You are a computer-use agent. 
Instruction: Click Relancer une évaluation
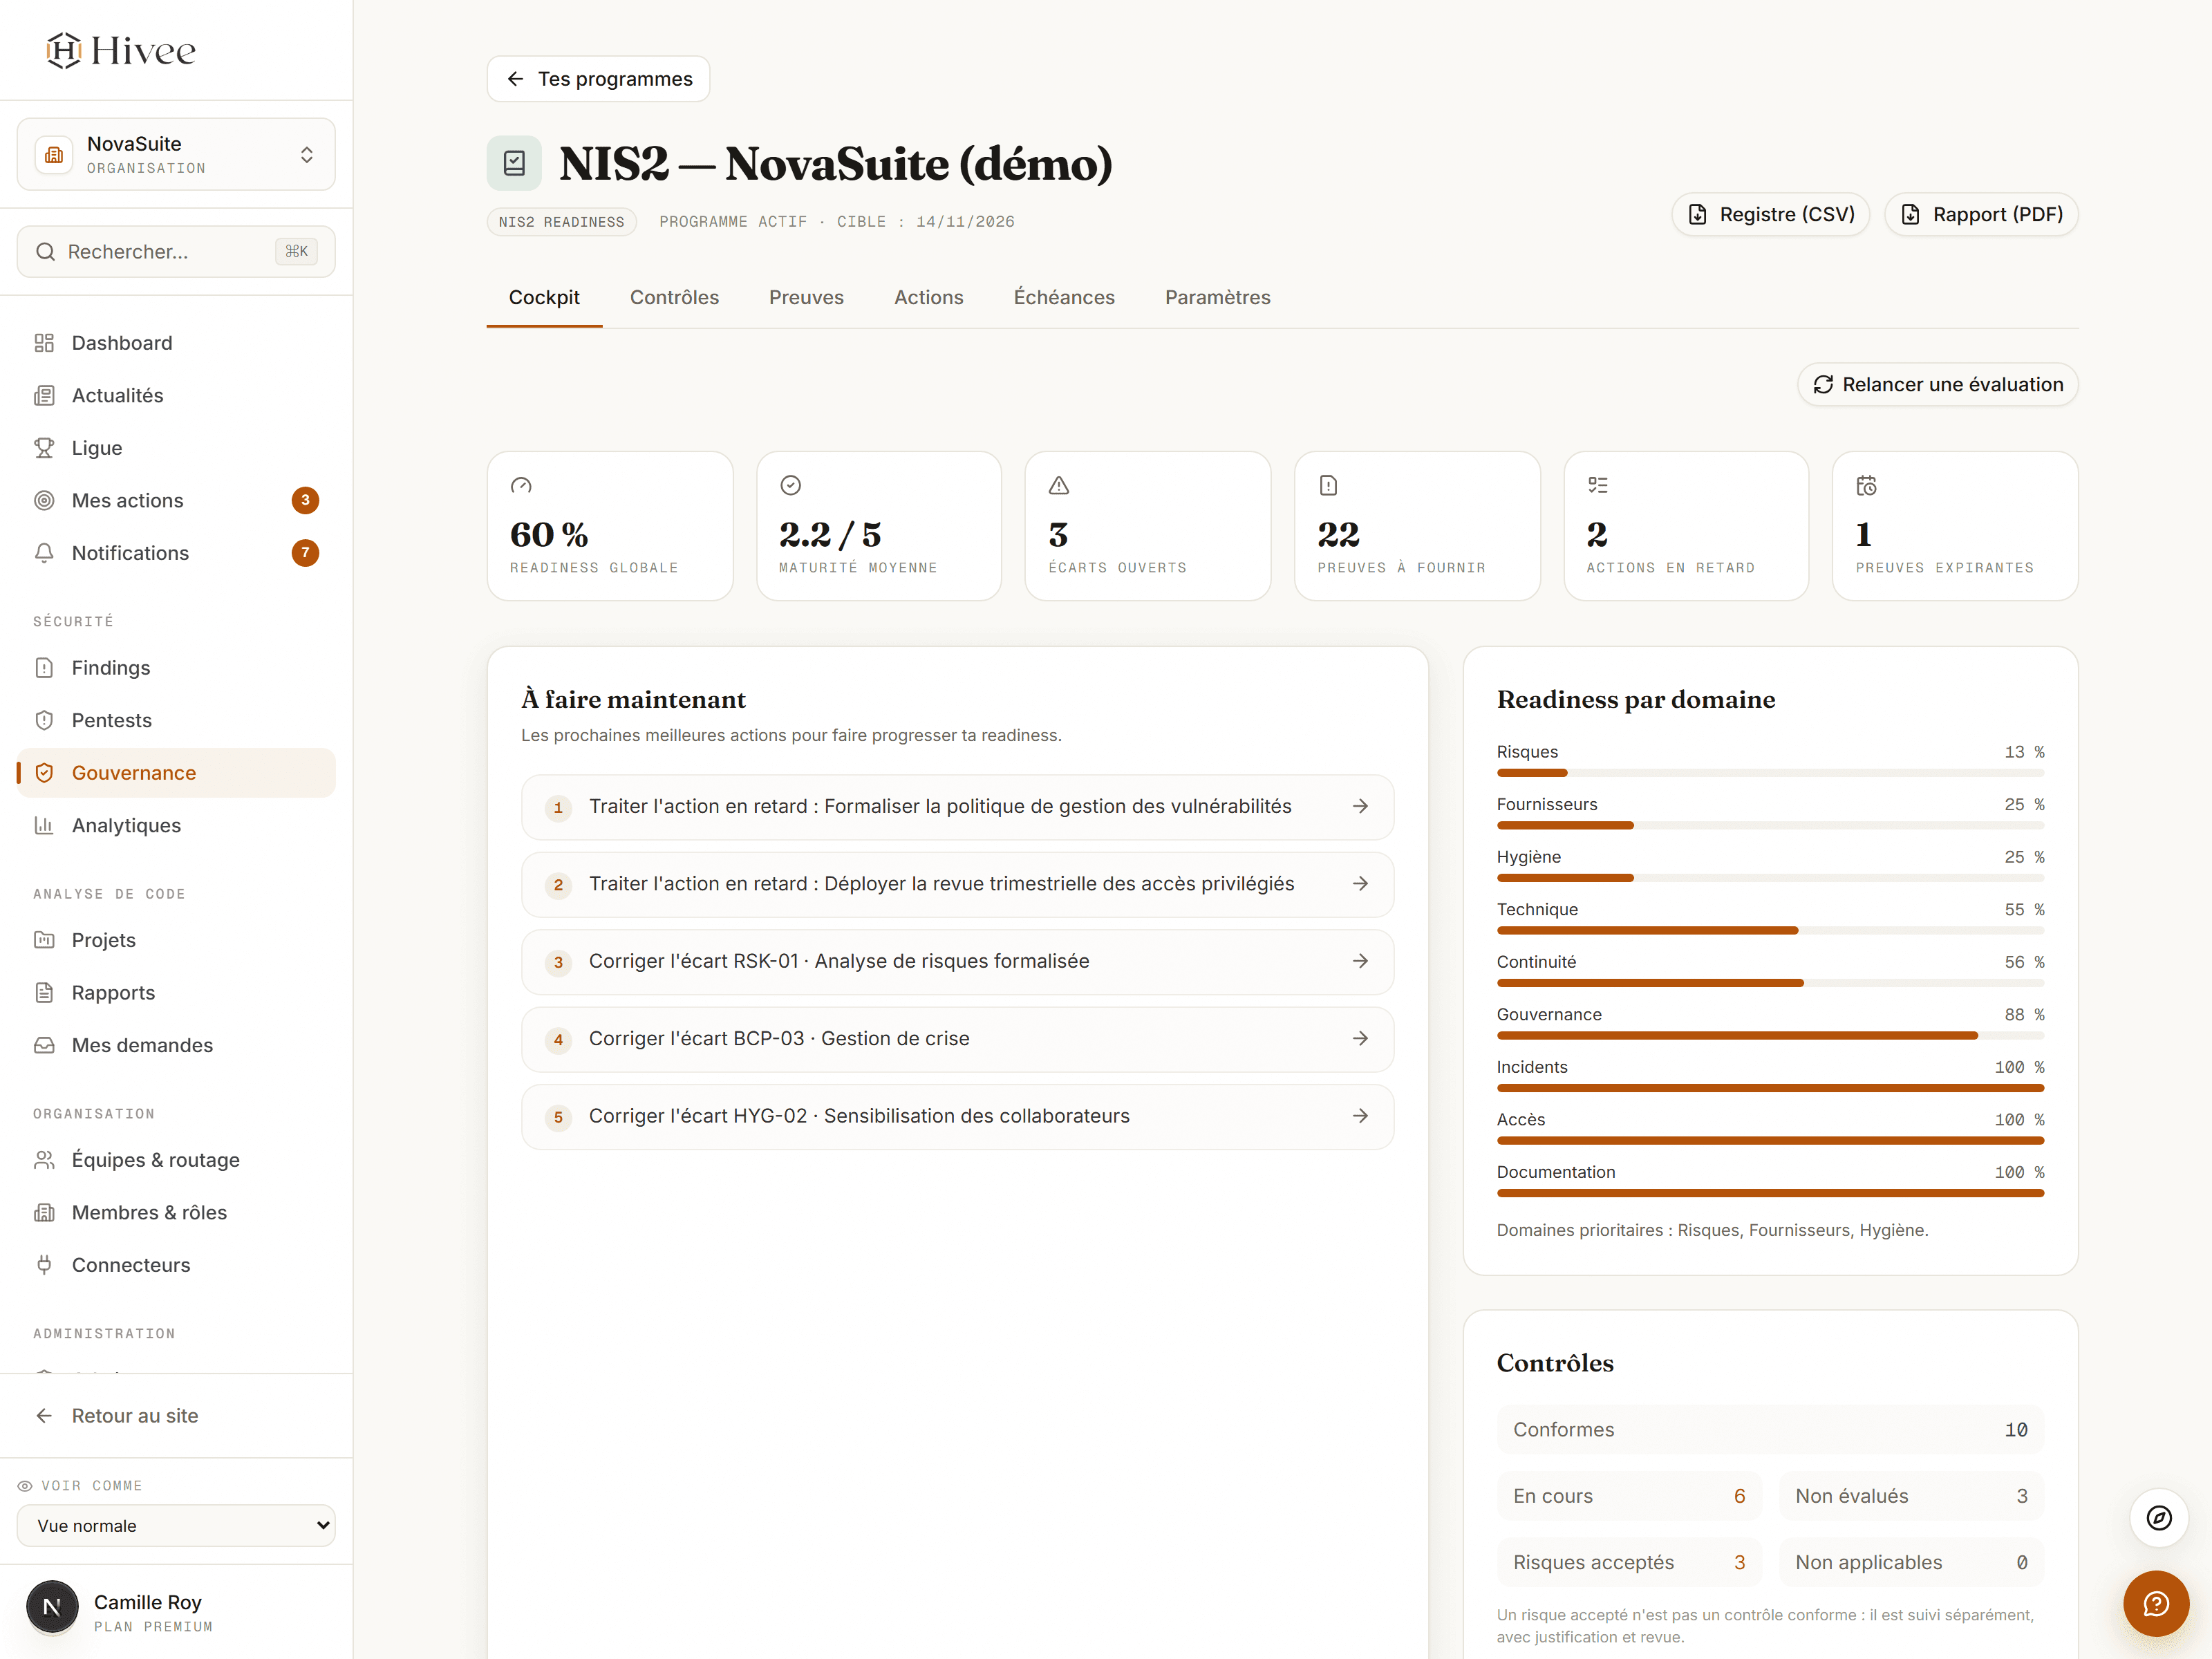coord(1938,385)
